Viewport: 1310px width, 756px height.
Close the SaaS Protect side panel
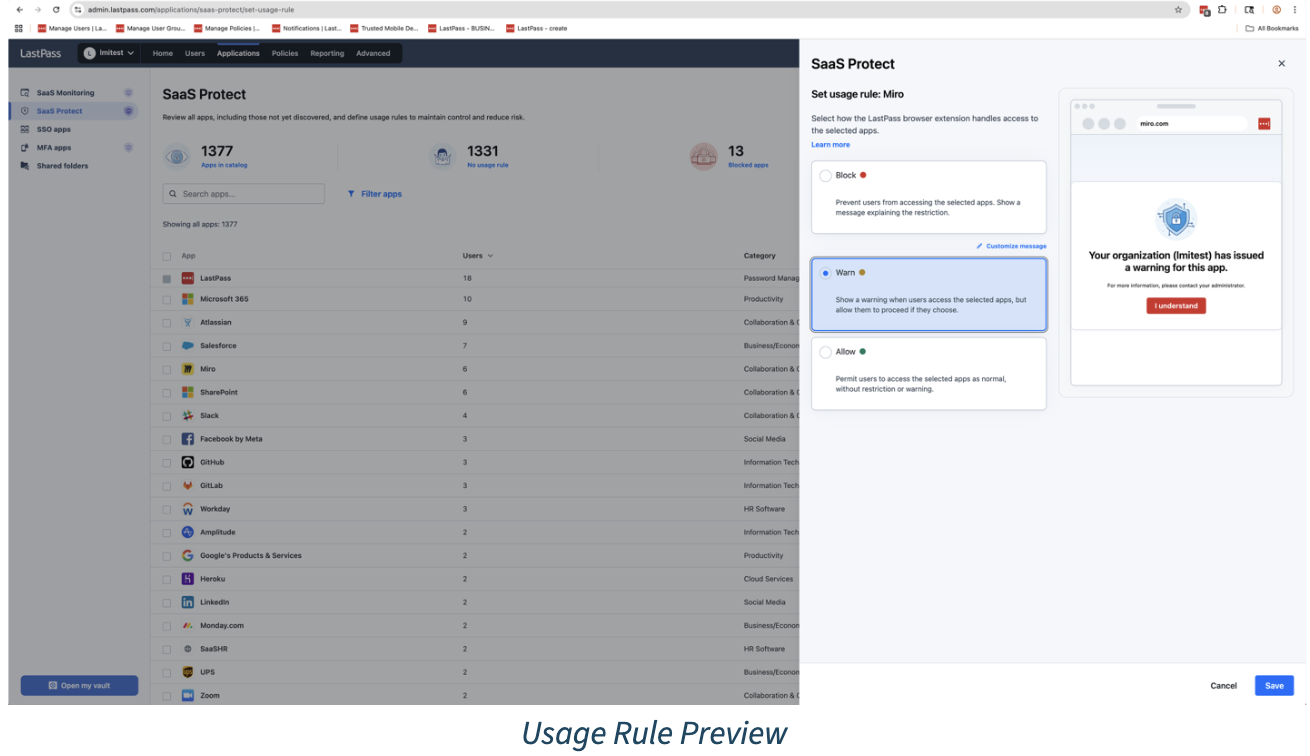[1281, 64]
